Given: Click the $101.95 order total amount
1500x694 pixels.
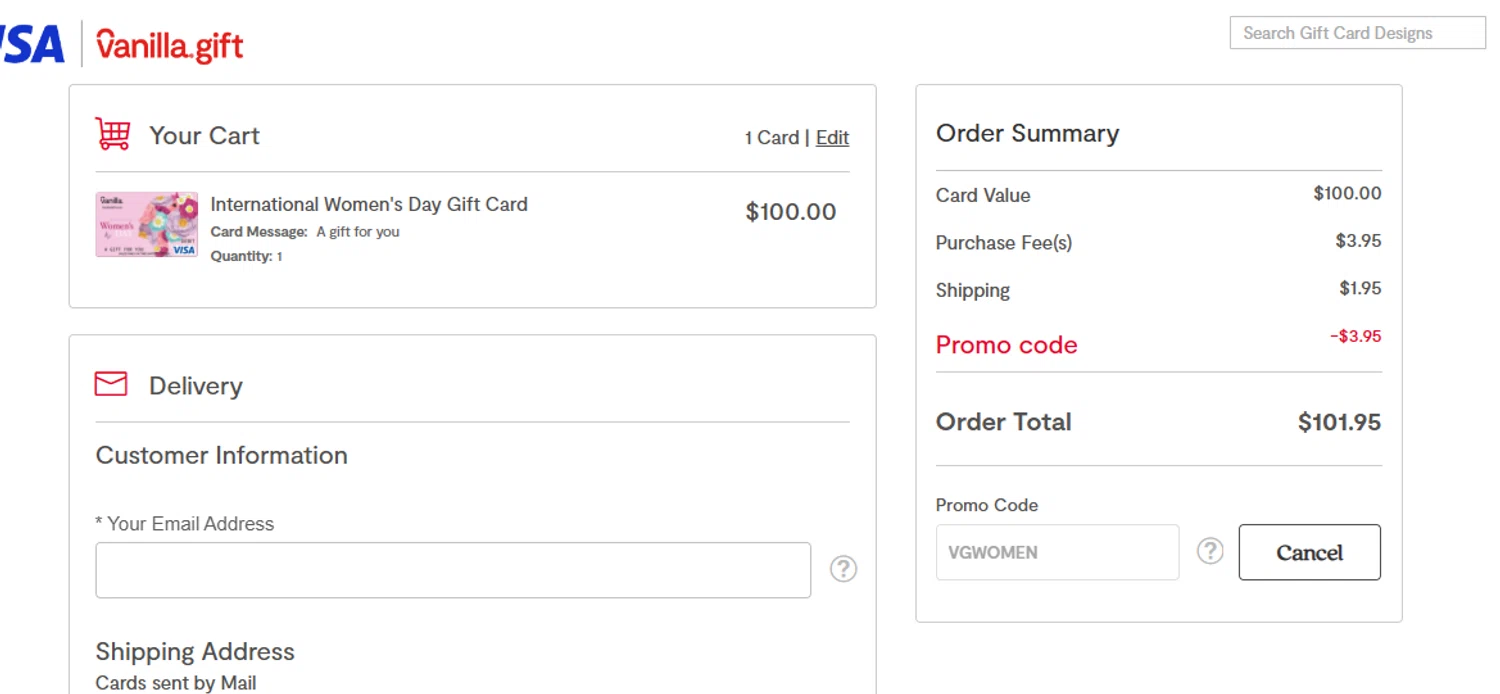Looking at the screenshot, I should point(1339,422).
